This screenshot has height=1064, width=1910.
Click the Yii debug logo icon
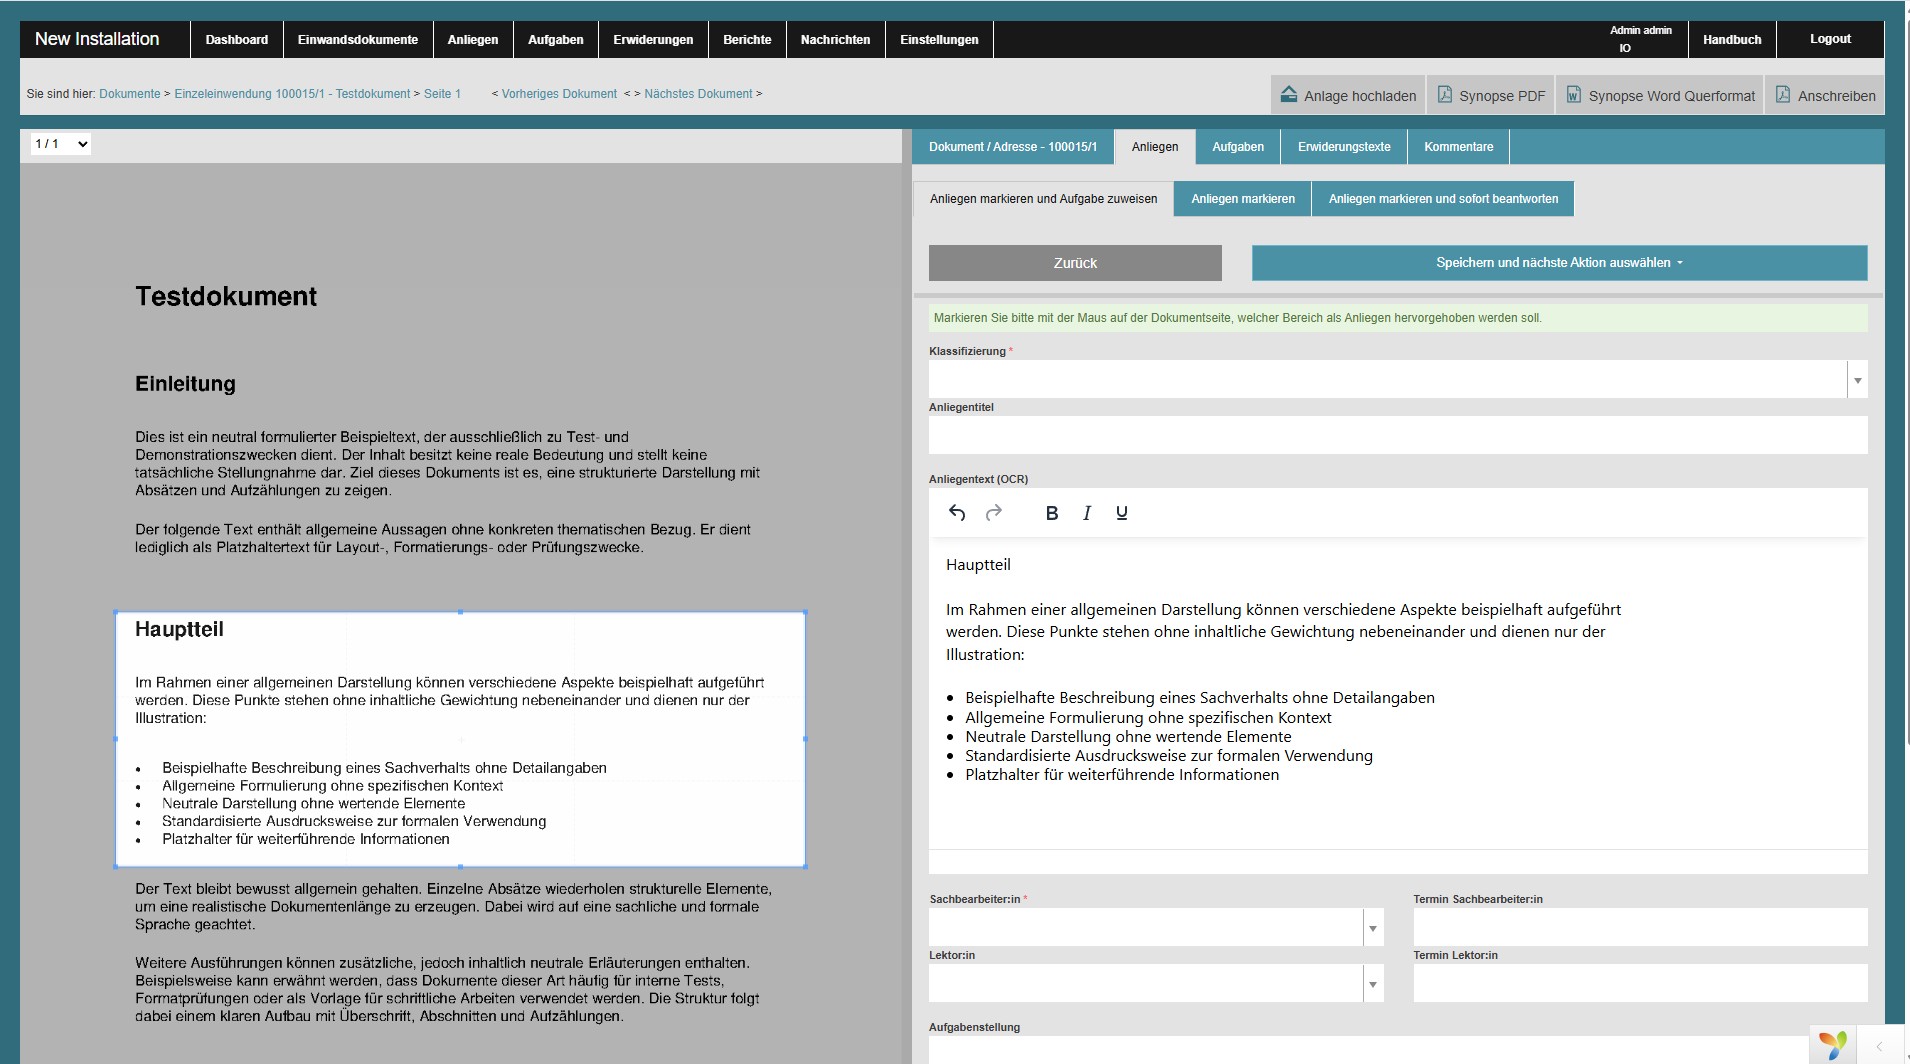[1833, 1045]
